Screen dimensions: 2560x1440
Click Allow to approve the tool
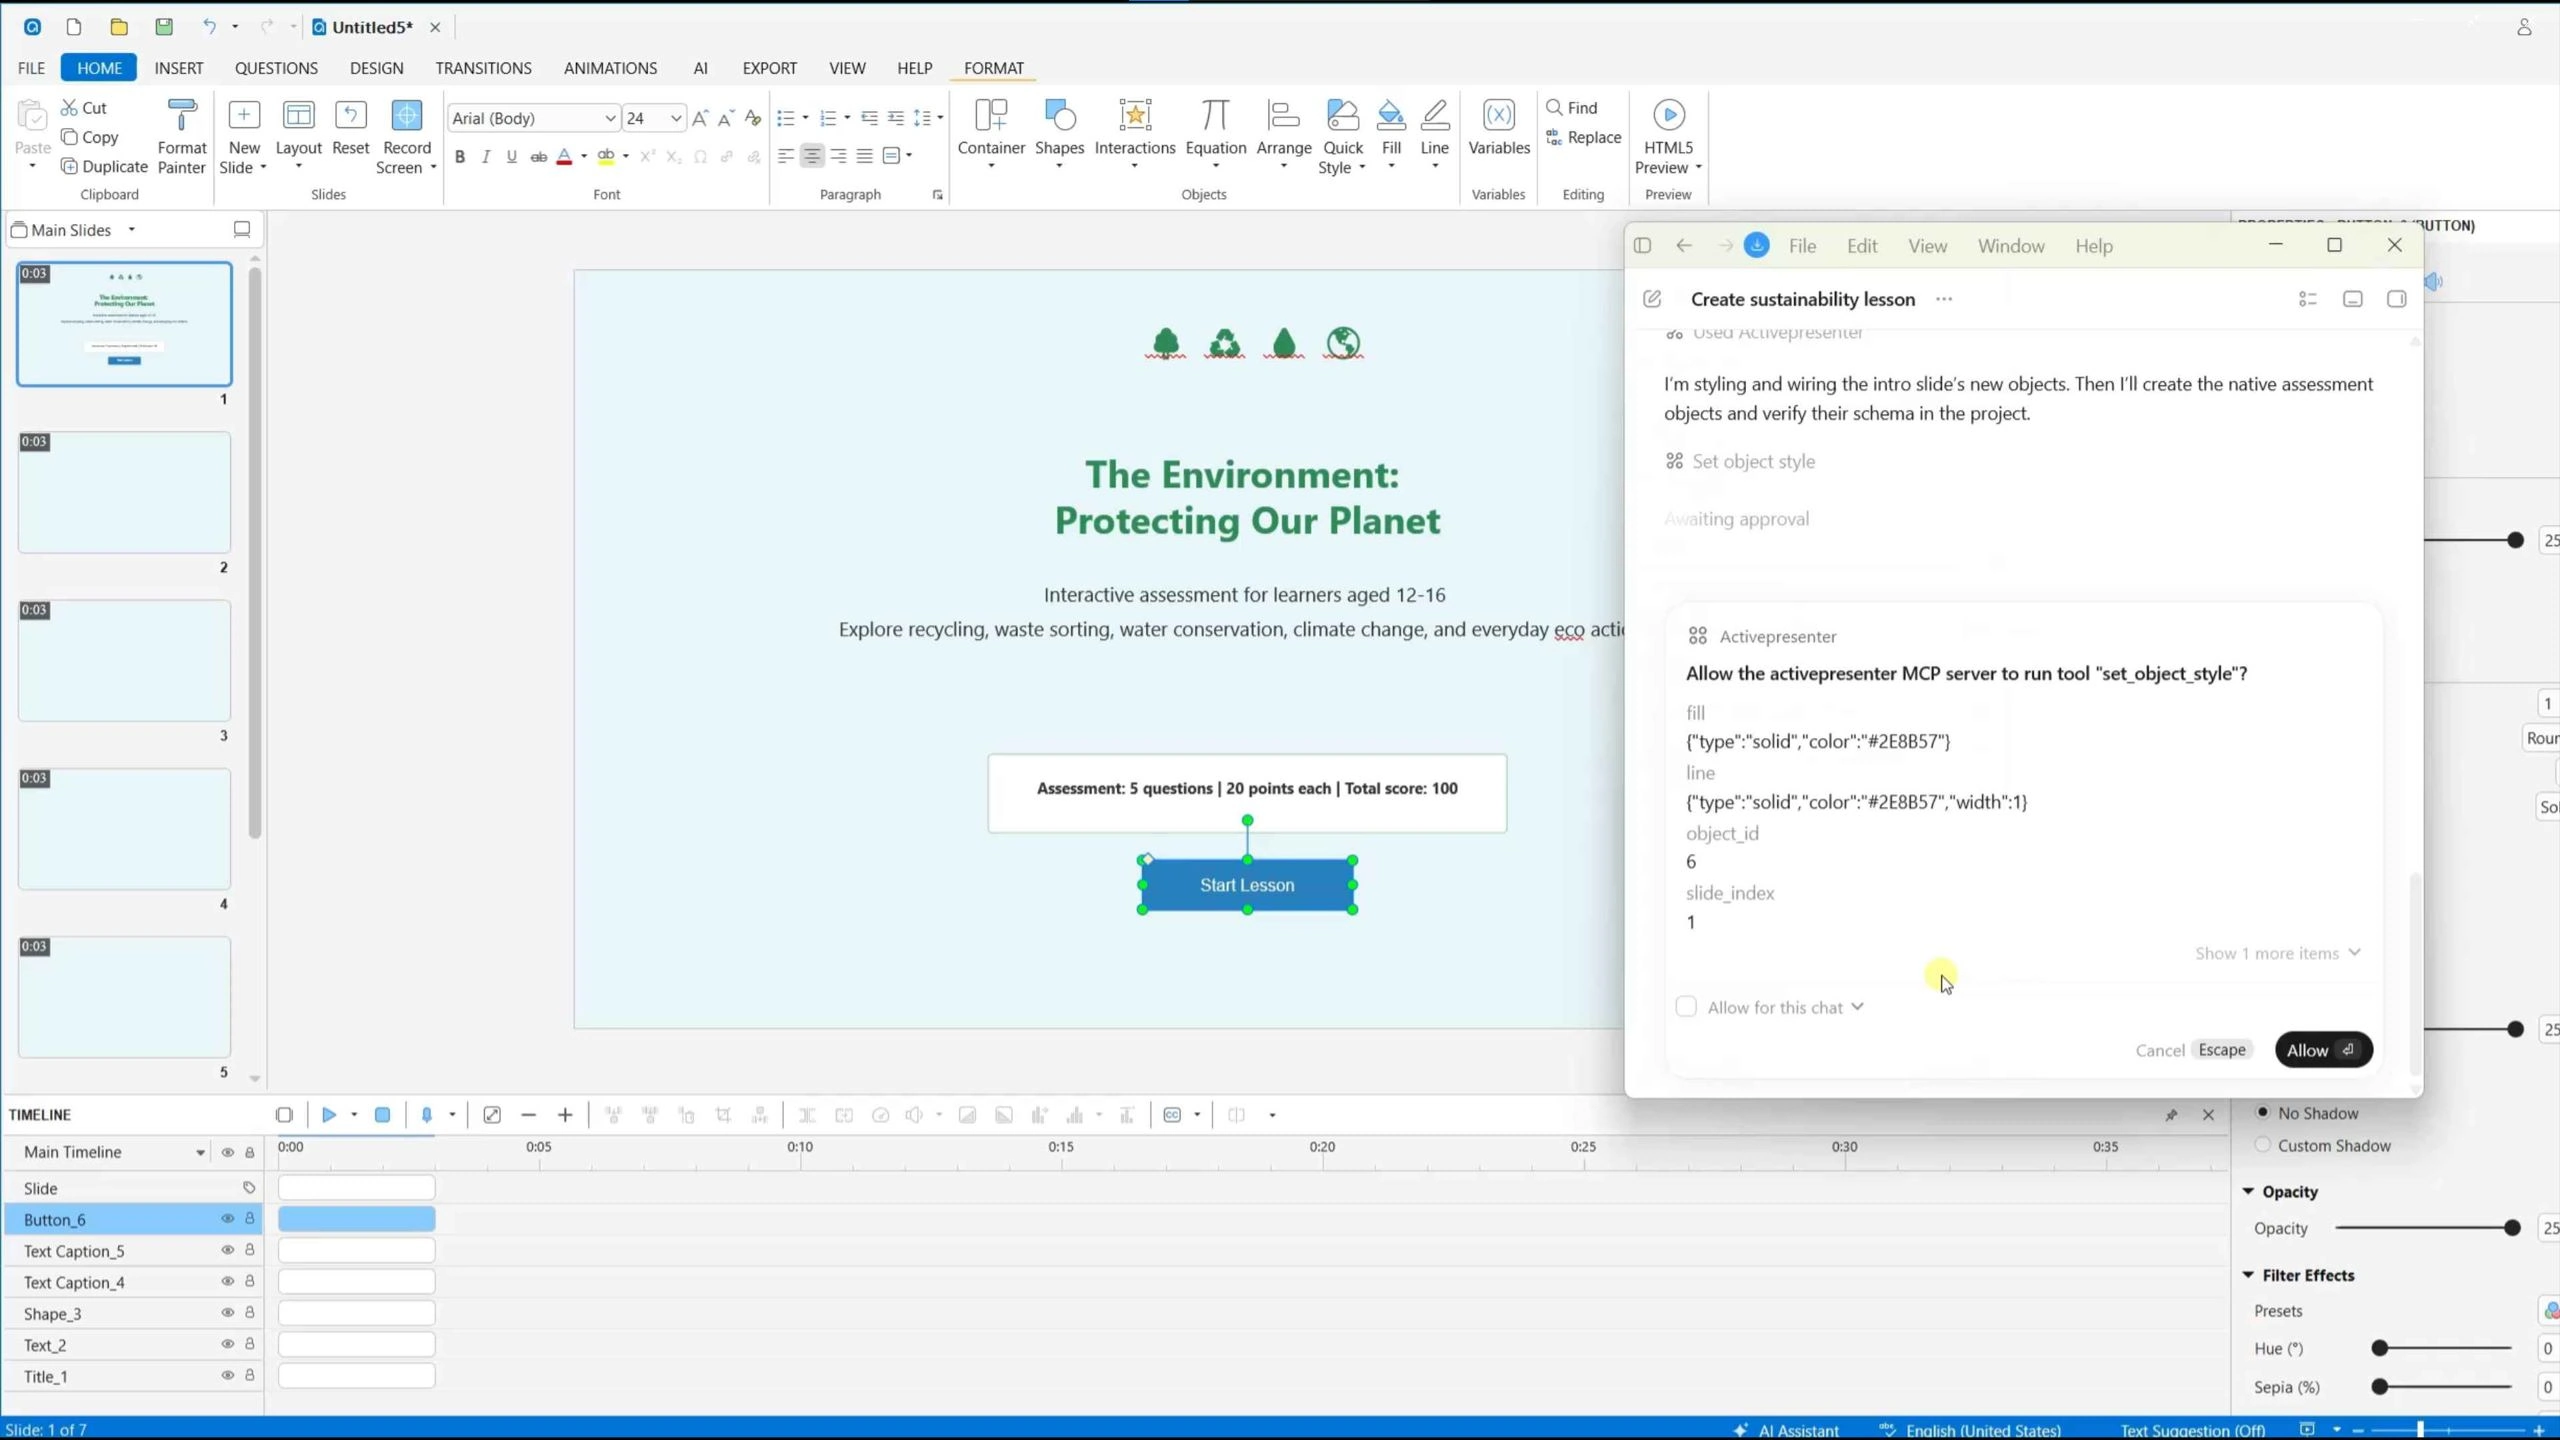coord(2323,1050)
